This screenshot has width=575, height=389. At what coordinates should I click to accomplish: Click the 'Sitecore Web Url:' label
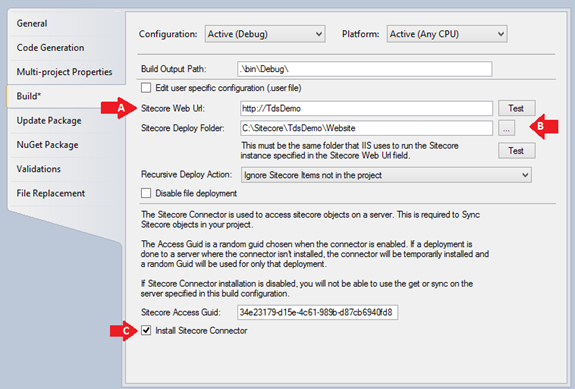pyautogui.click(x=173, y=109)
